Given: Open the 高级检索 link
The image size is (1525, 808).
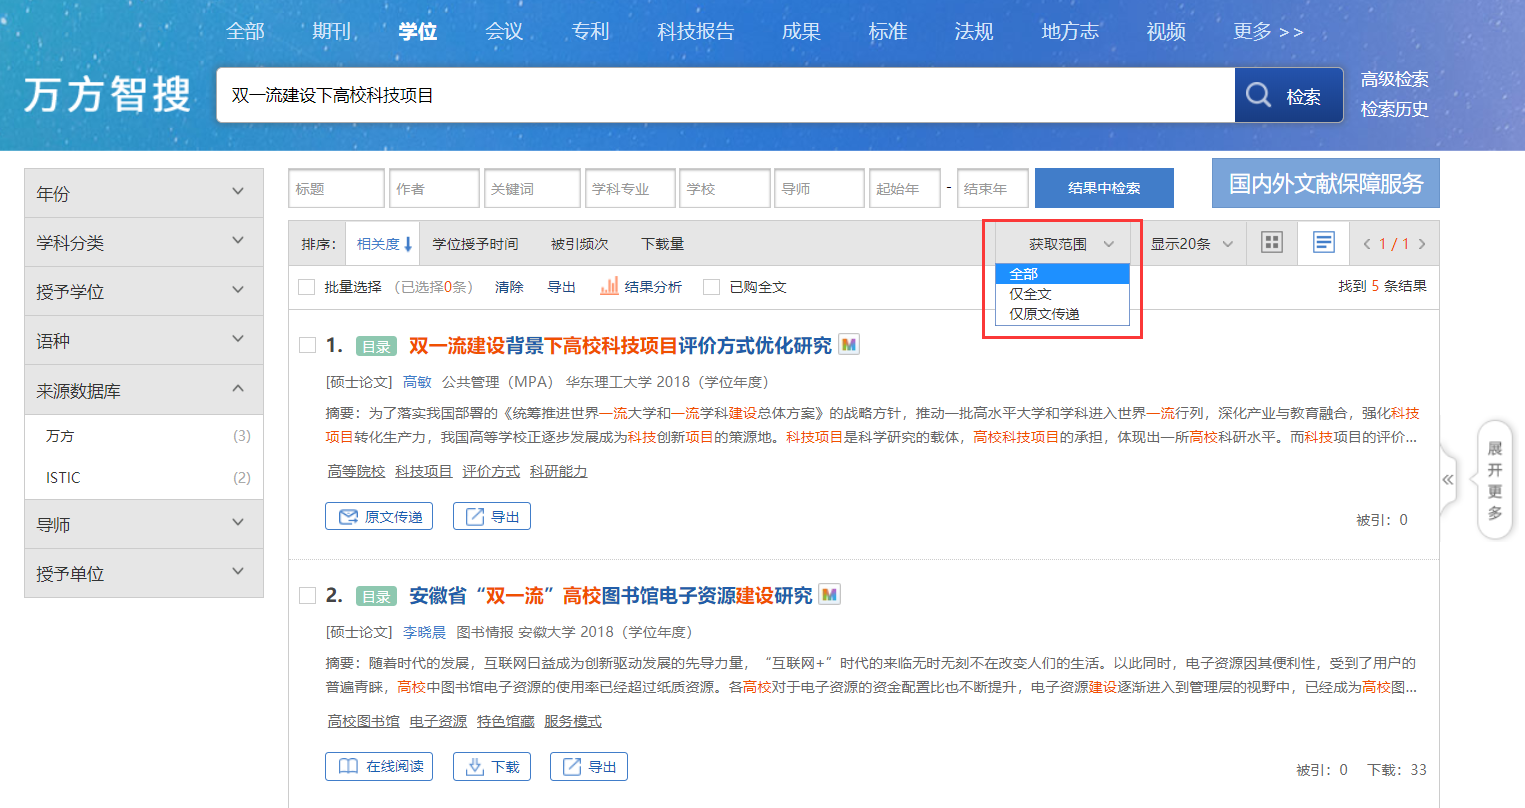Looking at the screenshot, I should [x=1394, y=79].
